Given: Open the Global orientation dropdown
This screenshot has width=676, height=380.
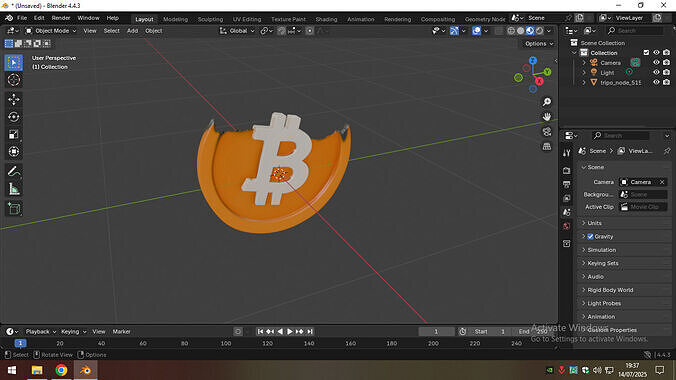Looking at the screenshot, I should 238,31.
